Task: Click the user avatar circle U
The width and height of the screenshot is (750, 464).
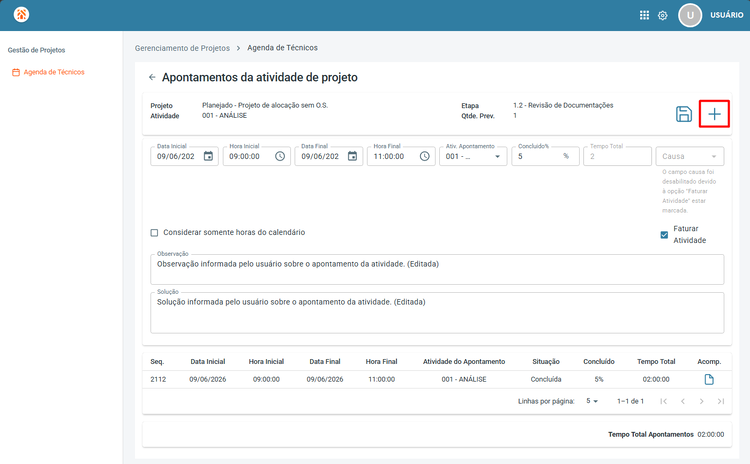Action: pyautogui.click(x=690, y=15)
